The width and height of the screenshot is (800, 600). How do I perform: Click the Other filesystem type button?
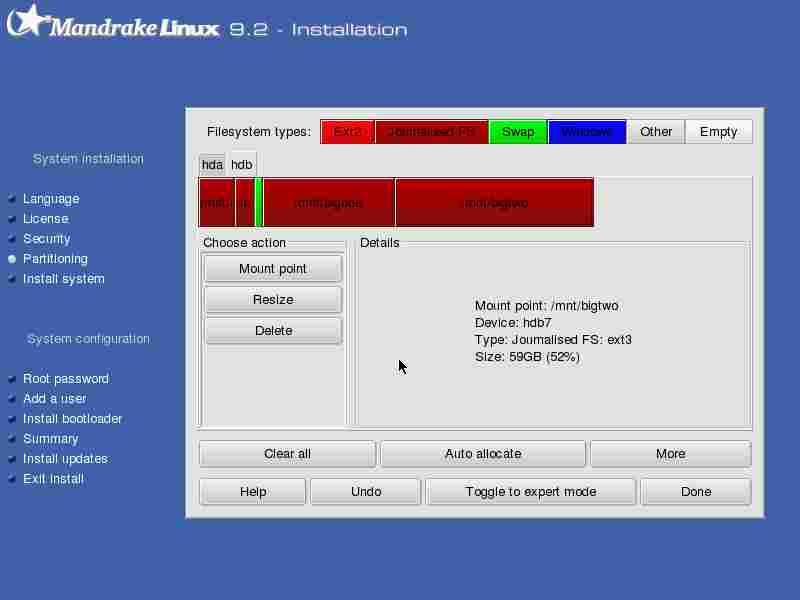tap(656, 132)
